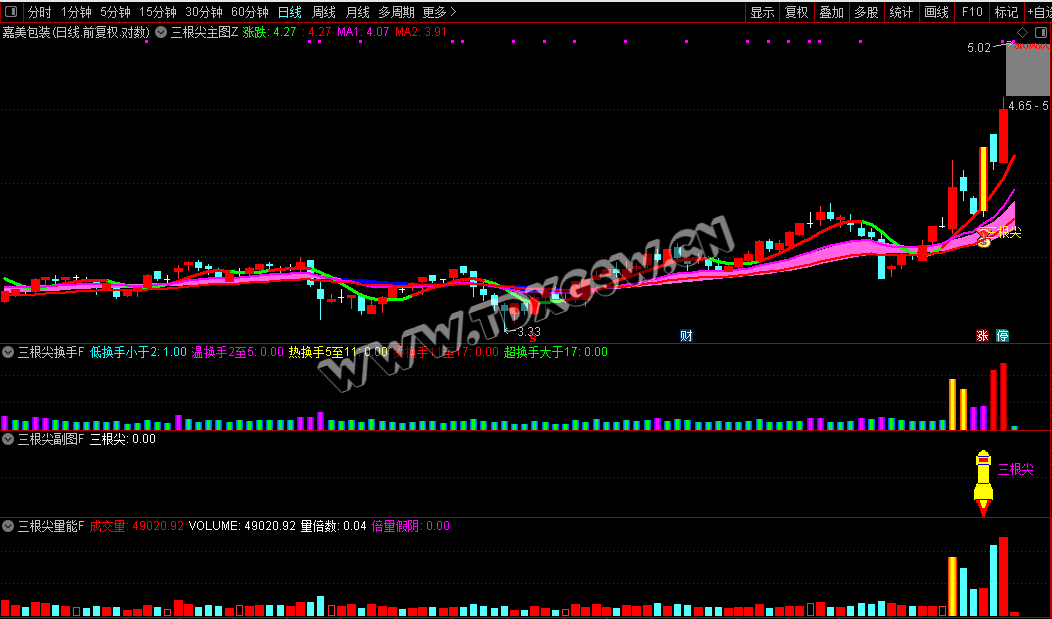The width and height of the screenshot is (1052, 619).
Task: Click the 复权 button in toolbar
Action: click(x=796, y=12)
